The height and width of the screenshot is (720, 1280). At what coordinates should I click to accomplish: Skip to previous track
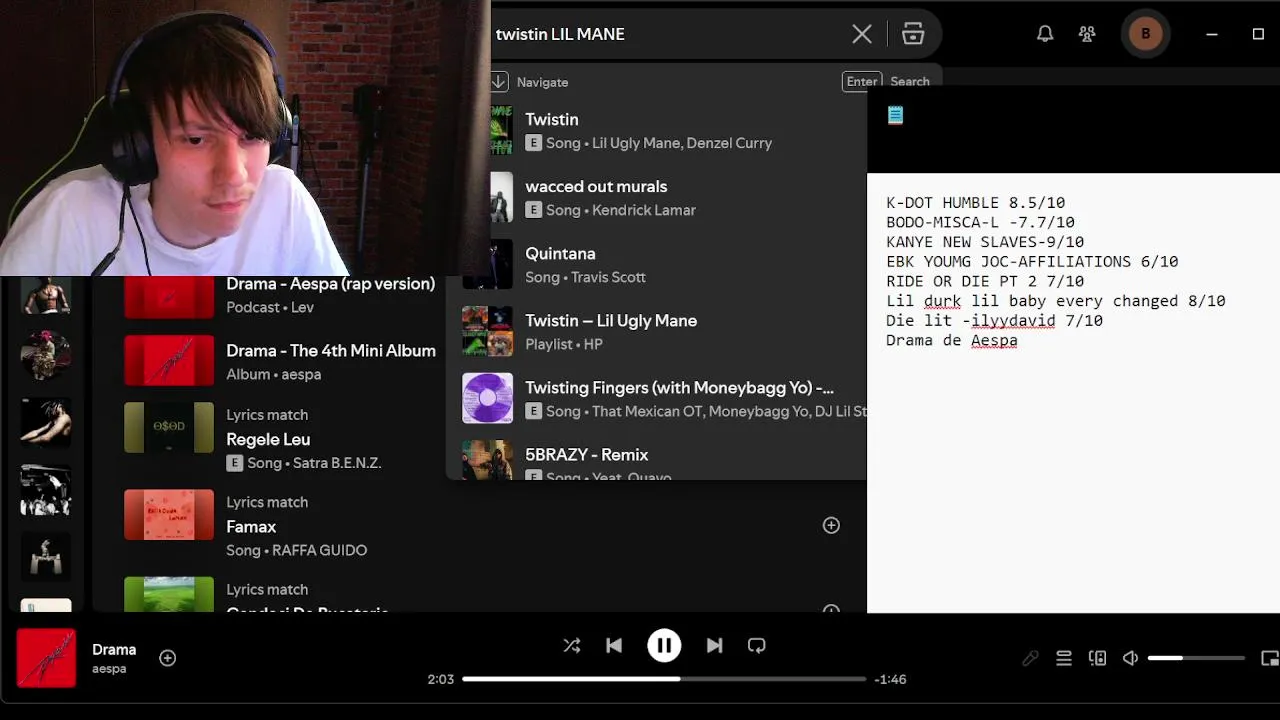[x=614, y=646]
